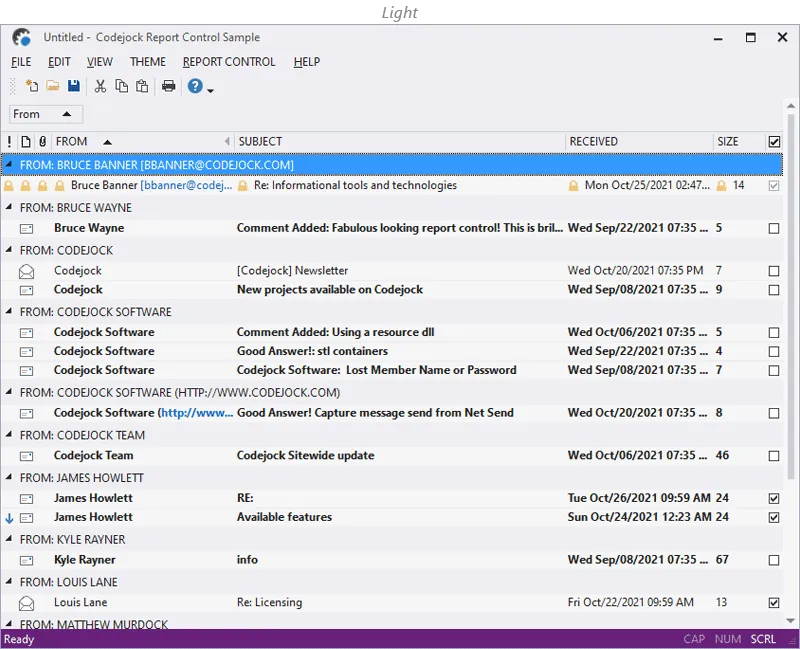
Task: Collapse the FROM: CODEJOCK group
Action: click(x=9, y=249)
